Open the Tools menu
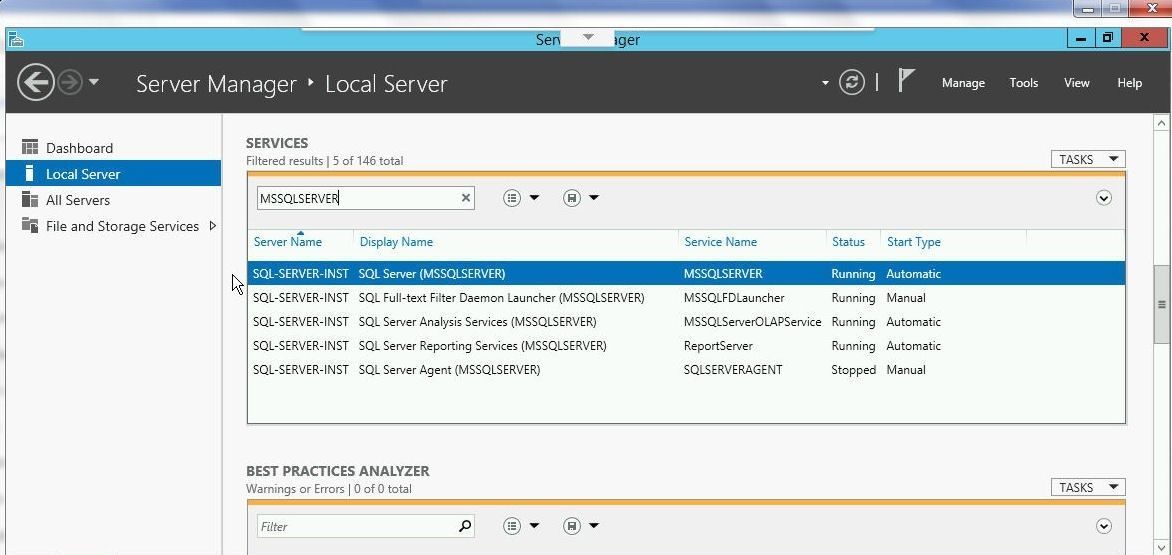Screen dimensions: 1172x555 click(1023, 83)
